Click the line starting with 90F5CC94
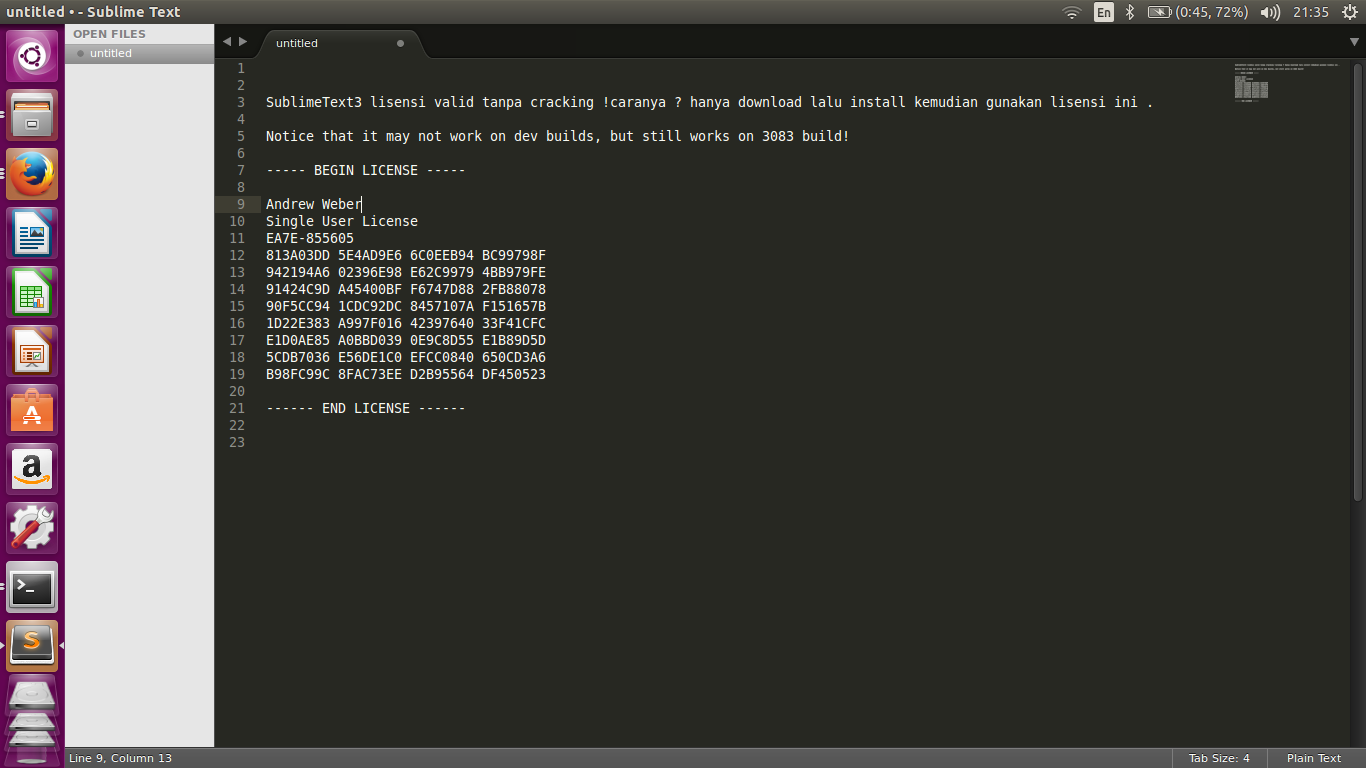This screenshot has height=768, width=1366. click(406, 306)
